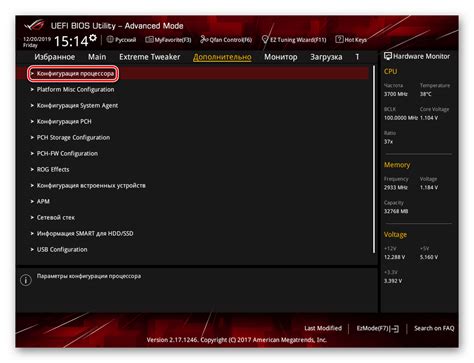
Task: Expand PCH Storage Configuration submenu
Action: point(73,137)
